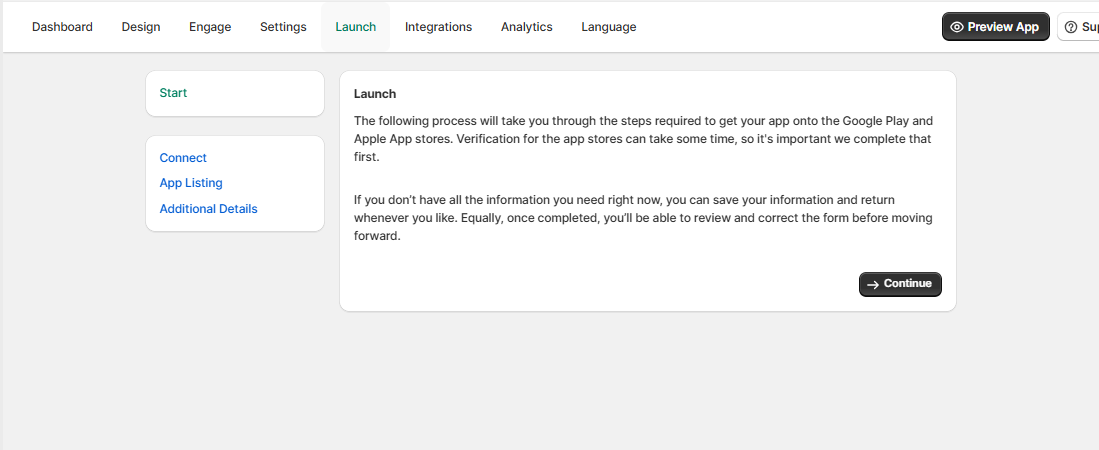Select the Launch tab
The height and width of the screenshot is (450, 1099).
click(355, 27)
